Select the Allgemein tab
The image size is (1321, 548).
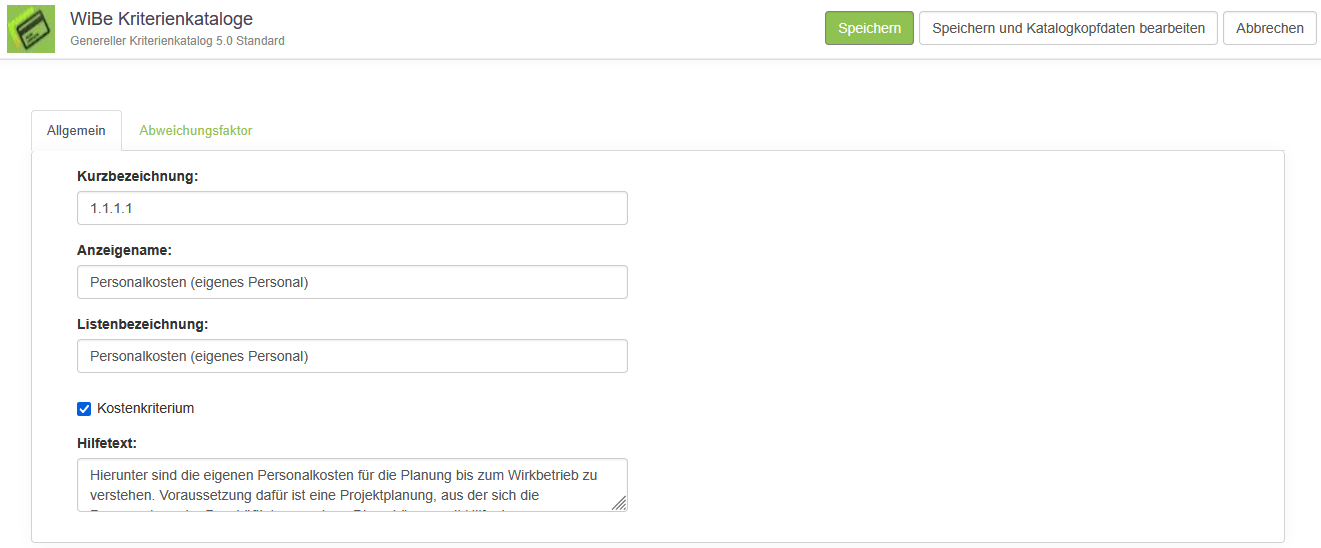(76, 131)
